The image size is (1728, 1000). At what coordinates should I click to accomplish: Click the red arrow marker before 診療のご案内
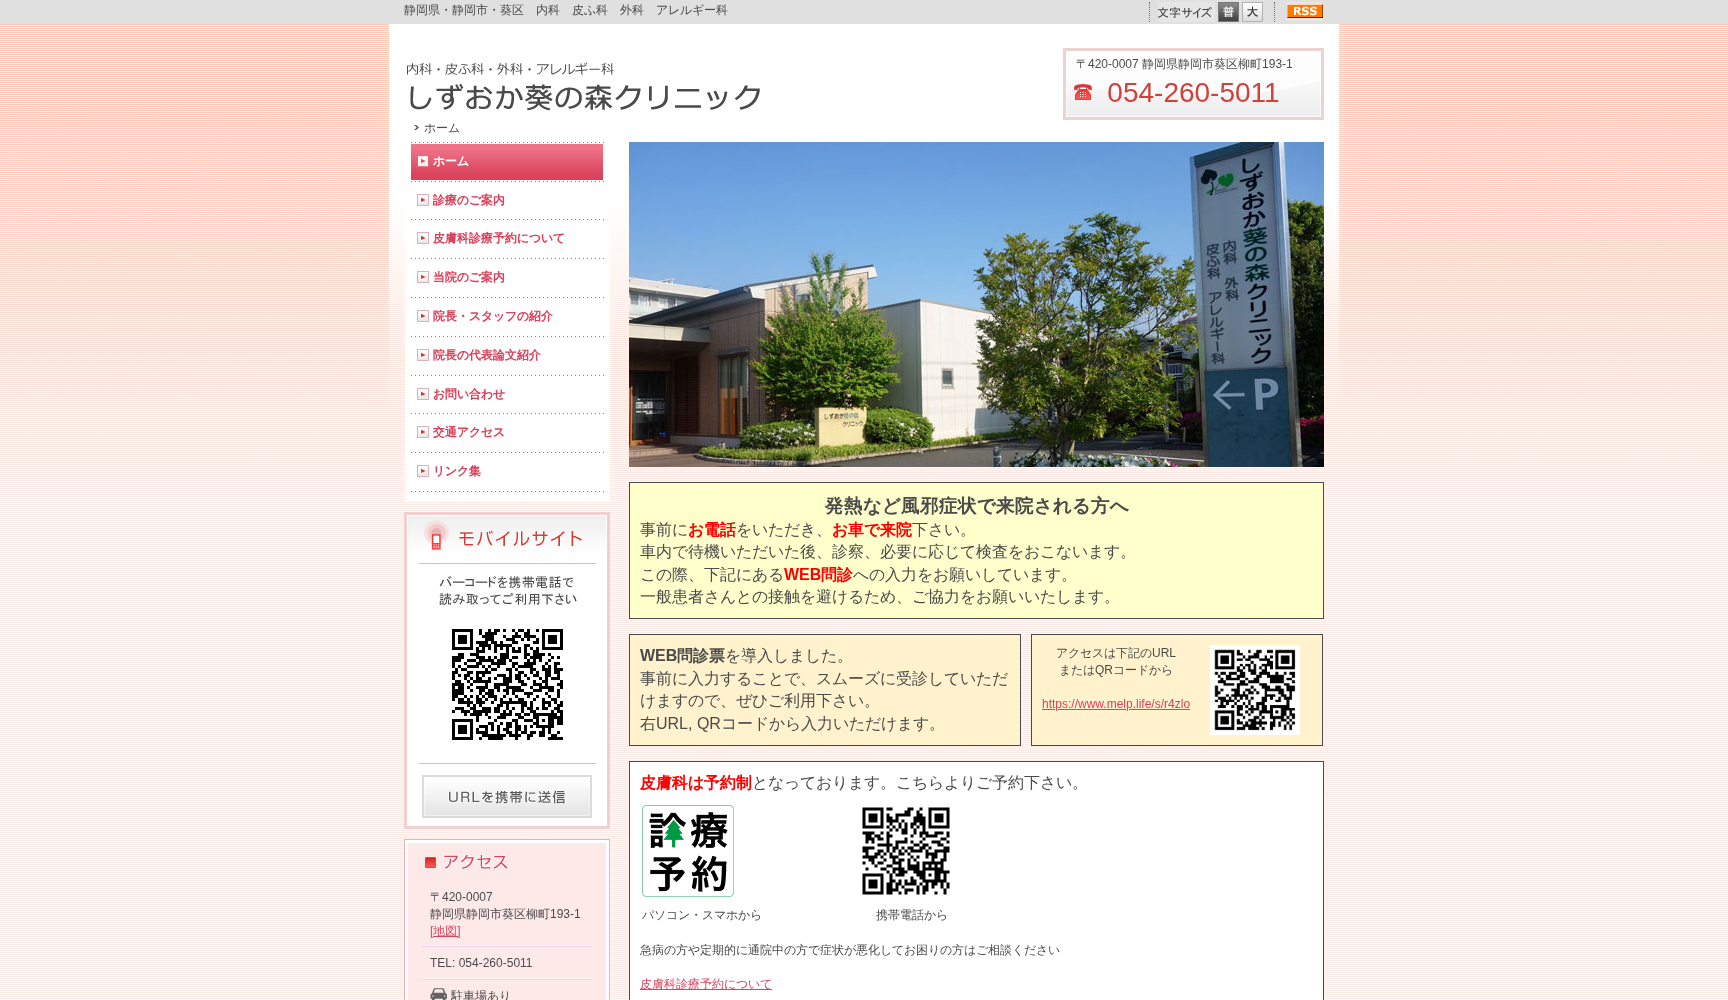(422, 199)
